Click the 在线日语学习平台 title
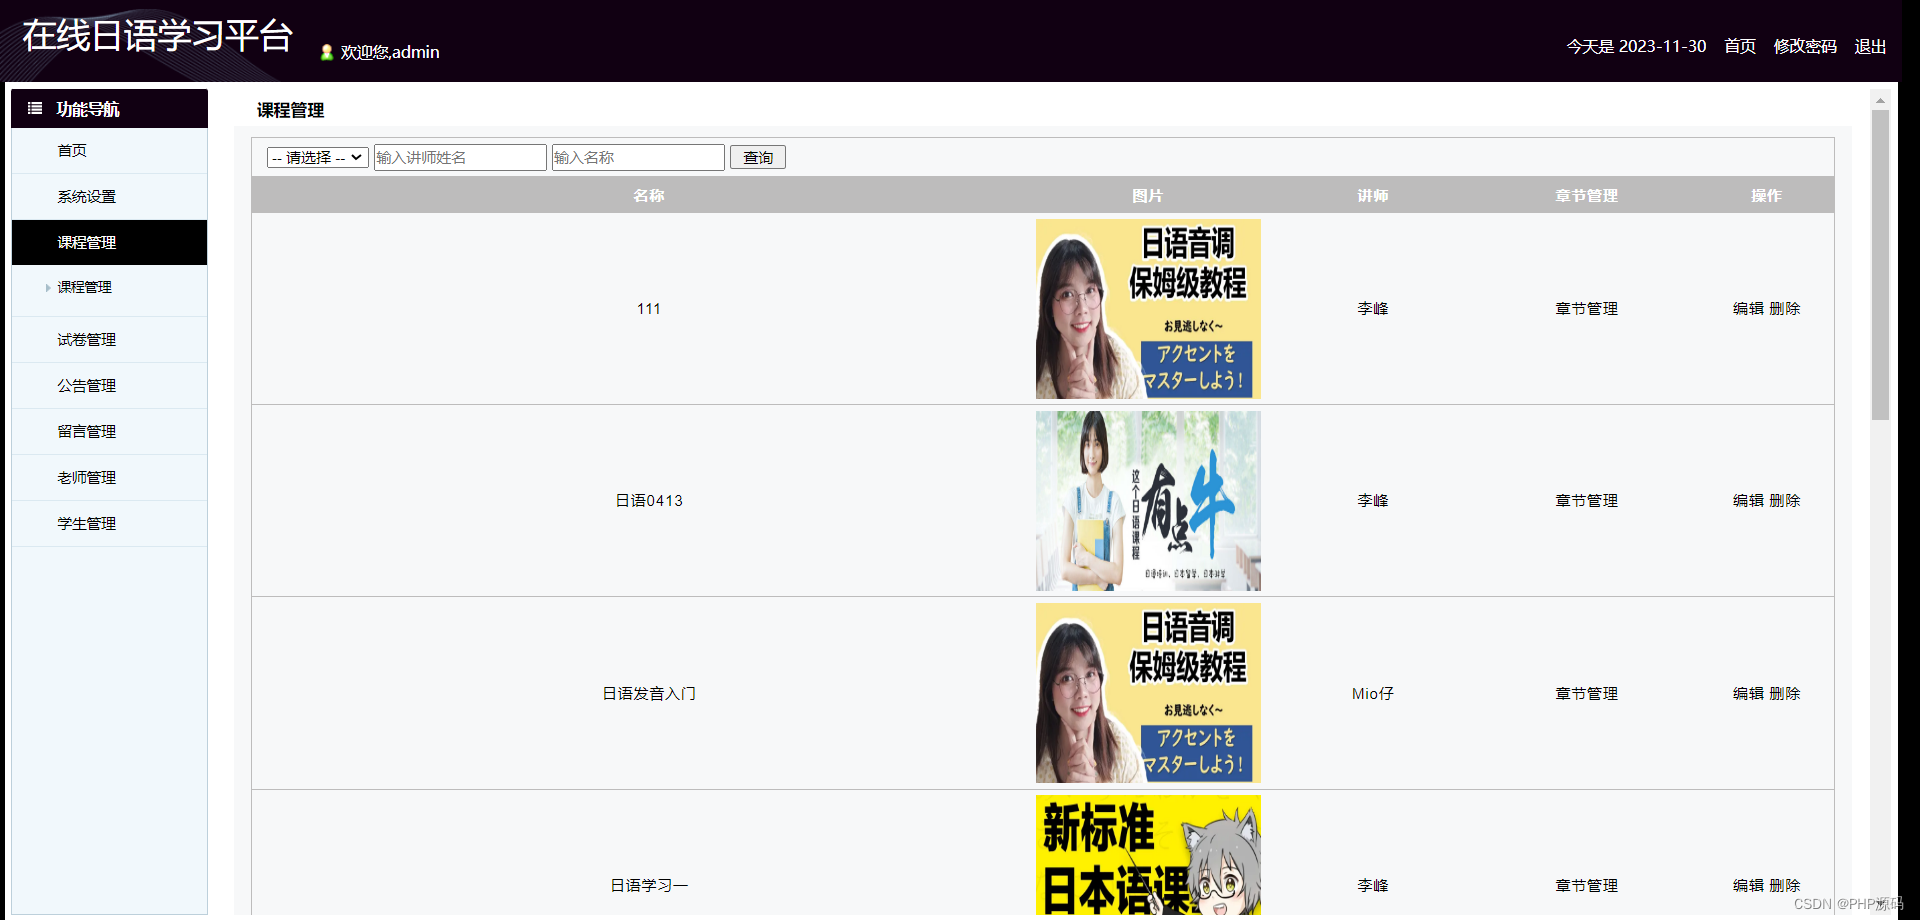The image size is (1920, 920). [157, 36]
